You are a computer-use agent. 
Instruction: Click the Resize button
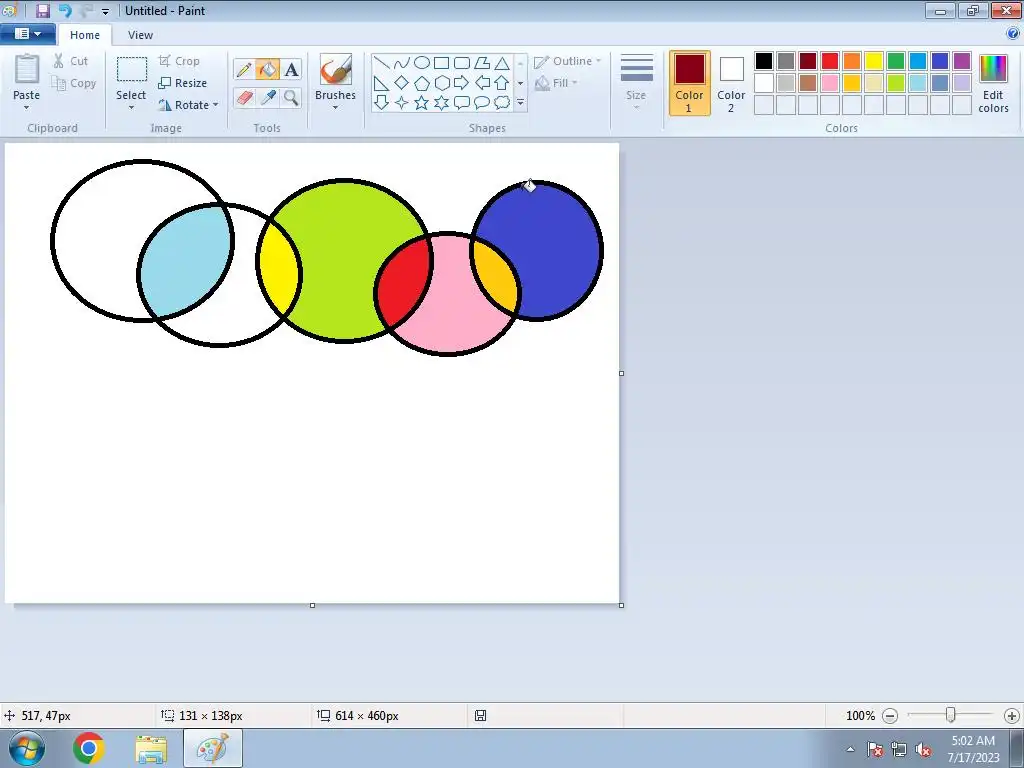click(x=182, y=83)
